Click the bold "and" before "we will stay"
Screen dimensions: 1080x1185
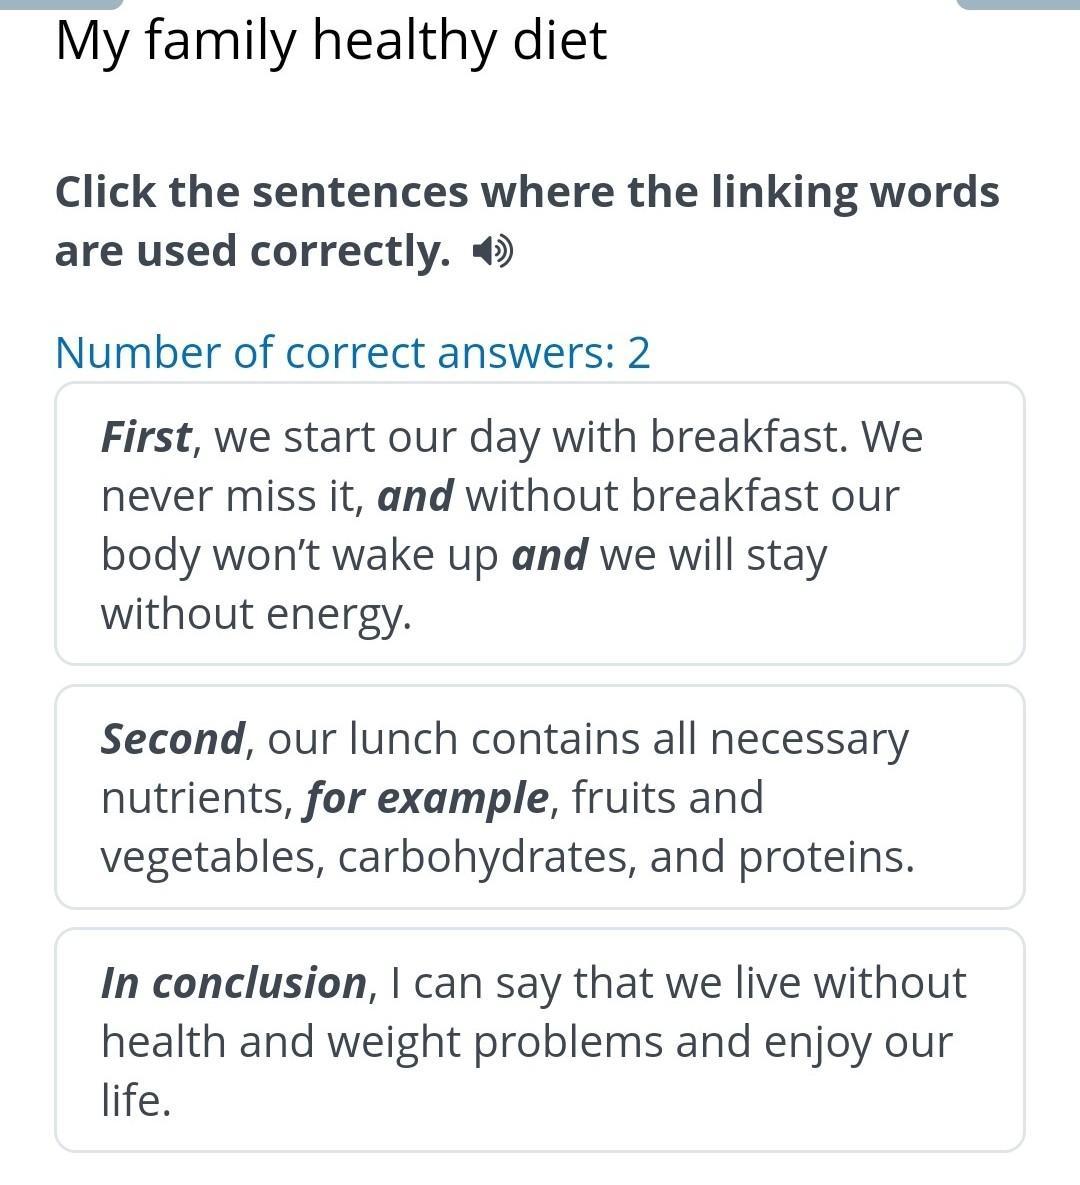click(549, 555)
